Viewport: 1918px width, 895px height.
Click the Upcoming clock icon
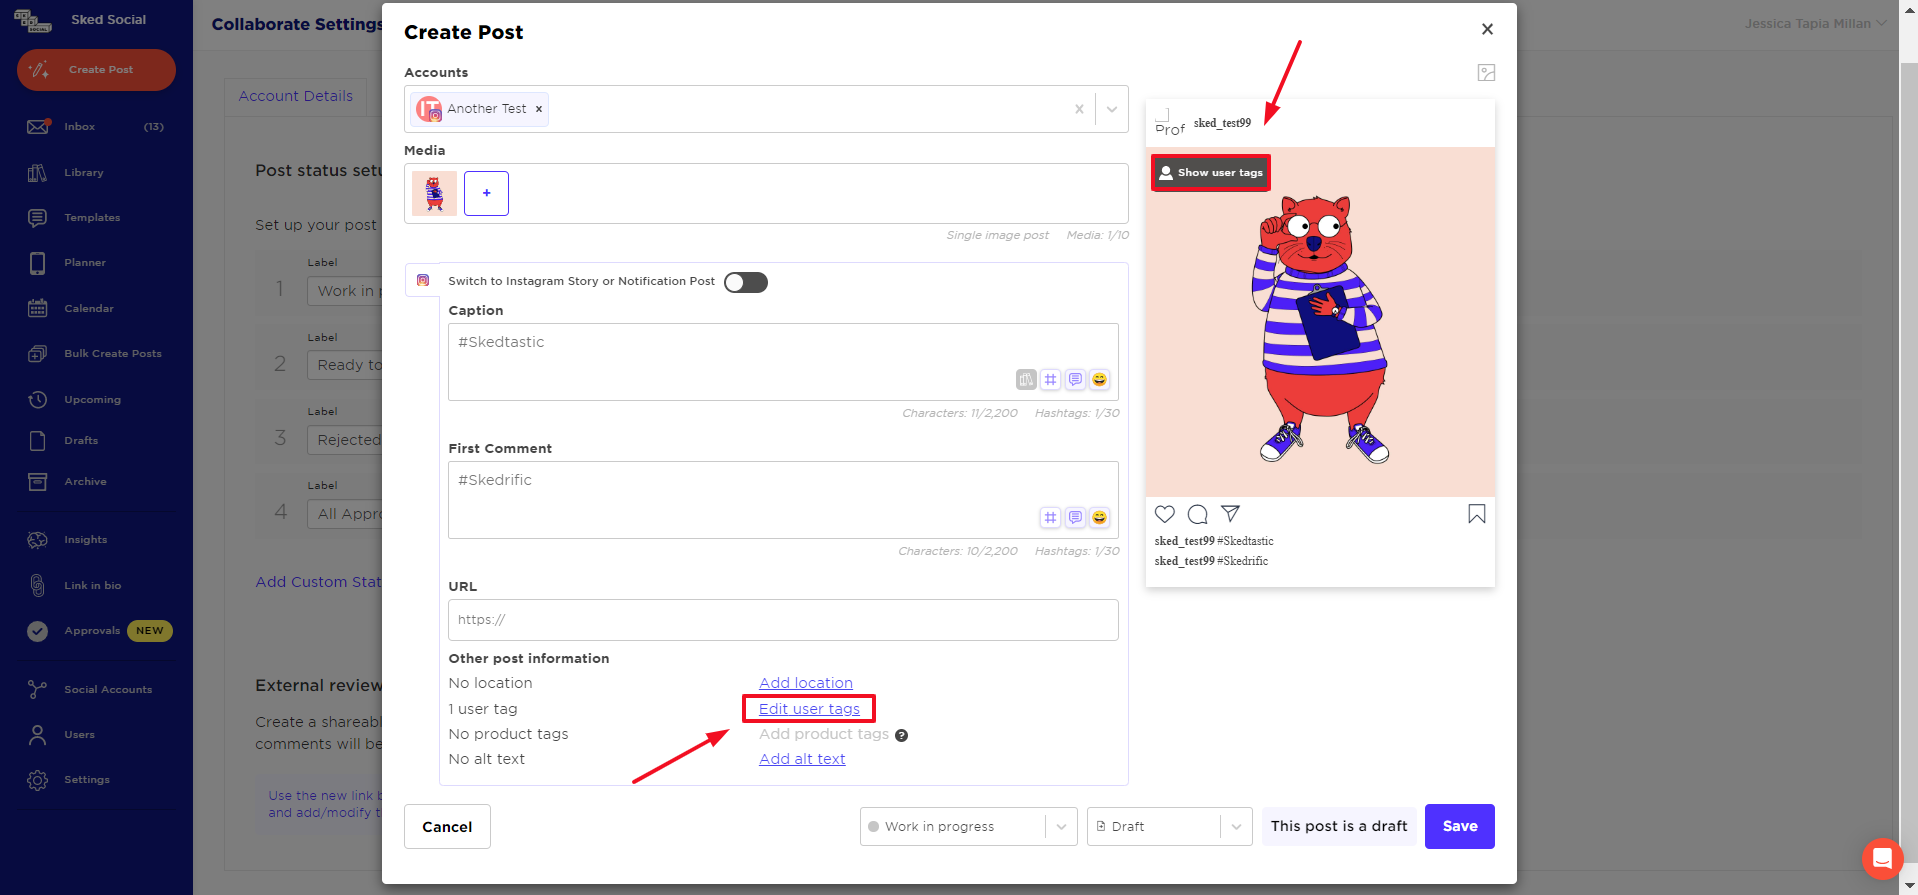click(x=37, y=399)
